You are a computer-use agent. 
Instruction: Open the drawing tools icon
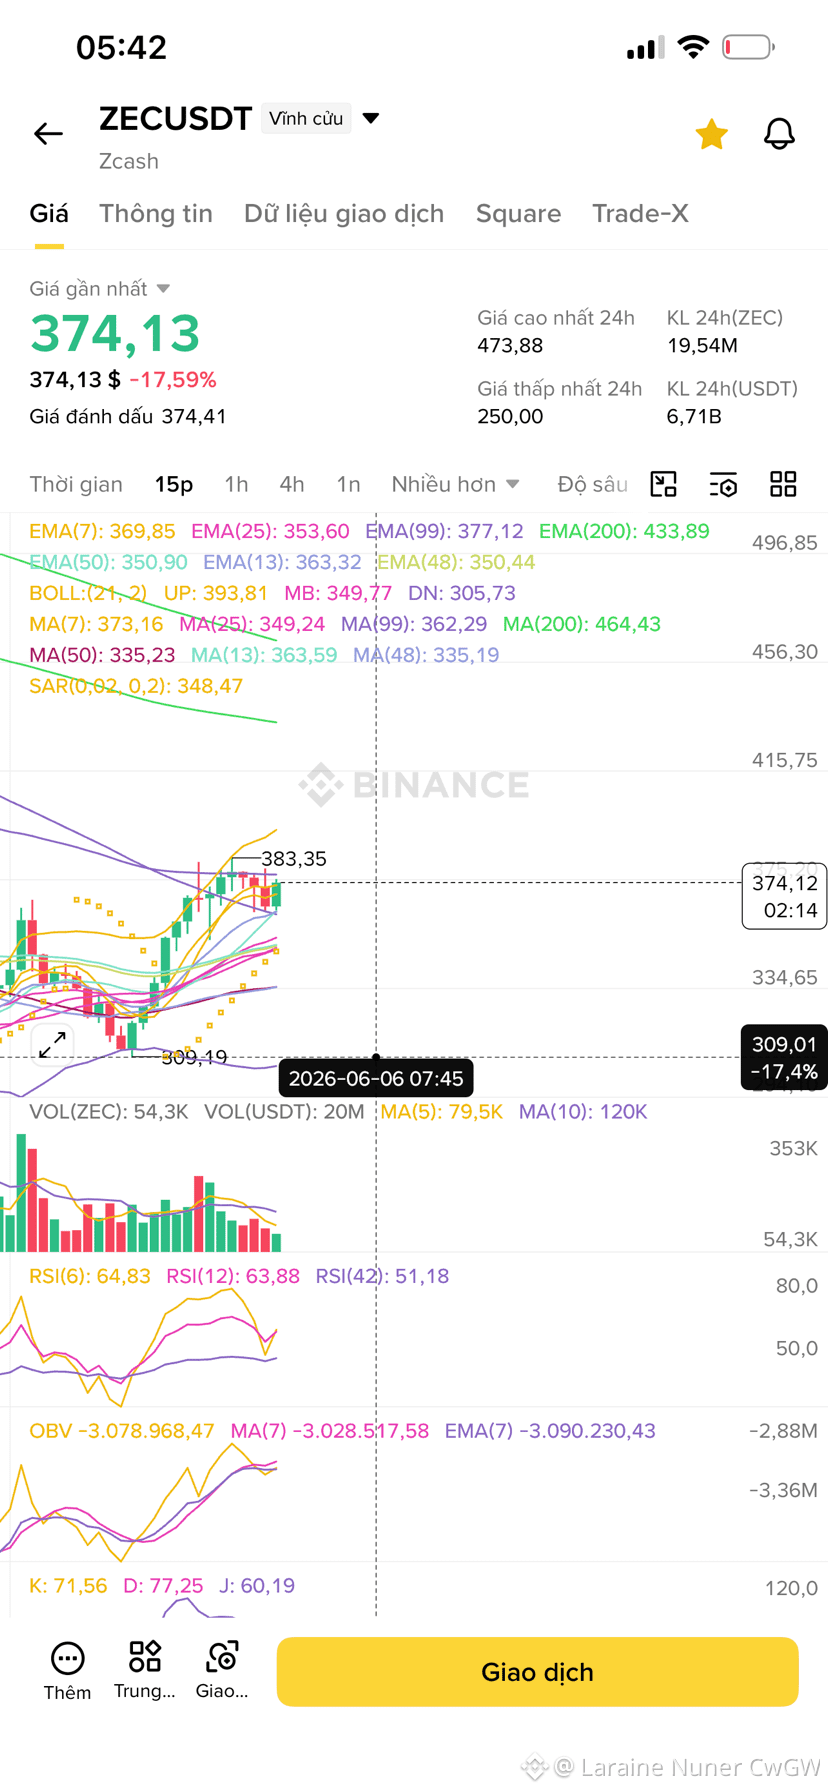(x=664, y=484)
